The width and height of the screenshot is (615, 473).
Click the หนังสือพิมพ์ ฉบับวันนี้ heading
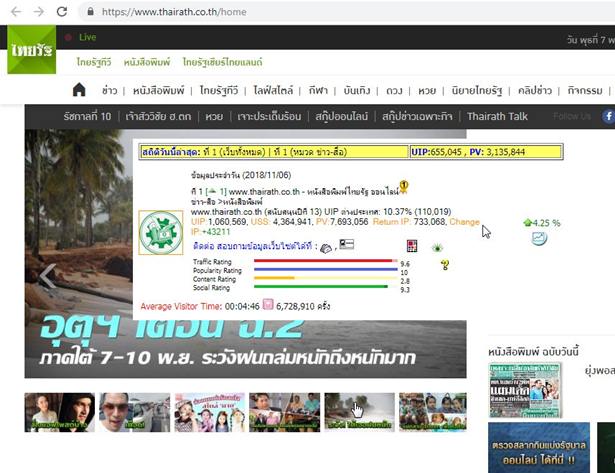(x=533, y=351)
